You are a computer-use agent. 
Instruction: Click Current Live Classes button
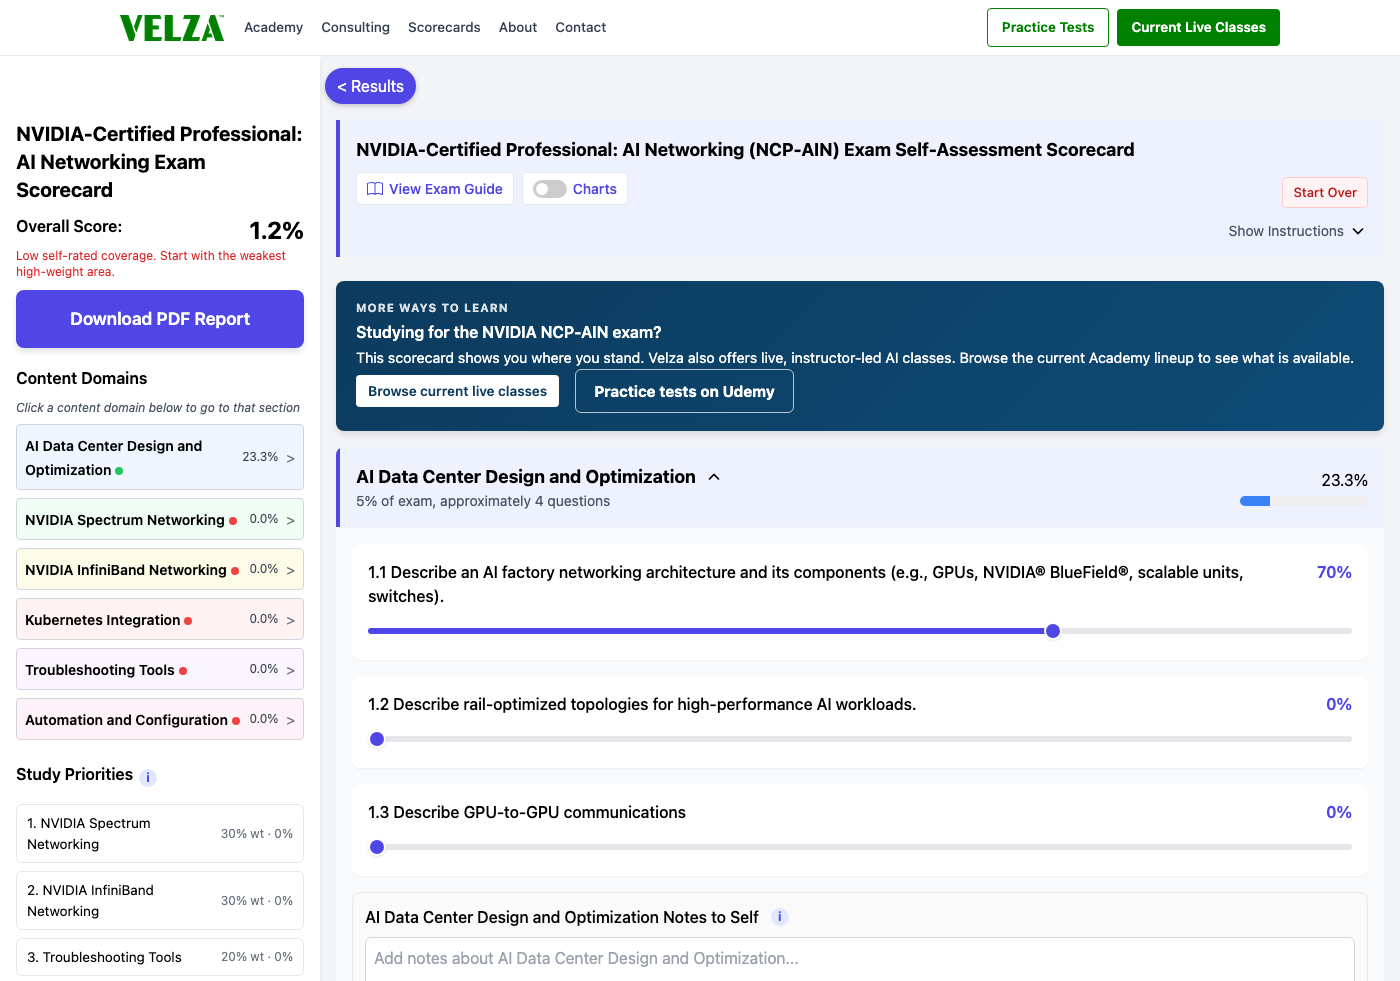(1198, 27)
